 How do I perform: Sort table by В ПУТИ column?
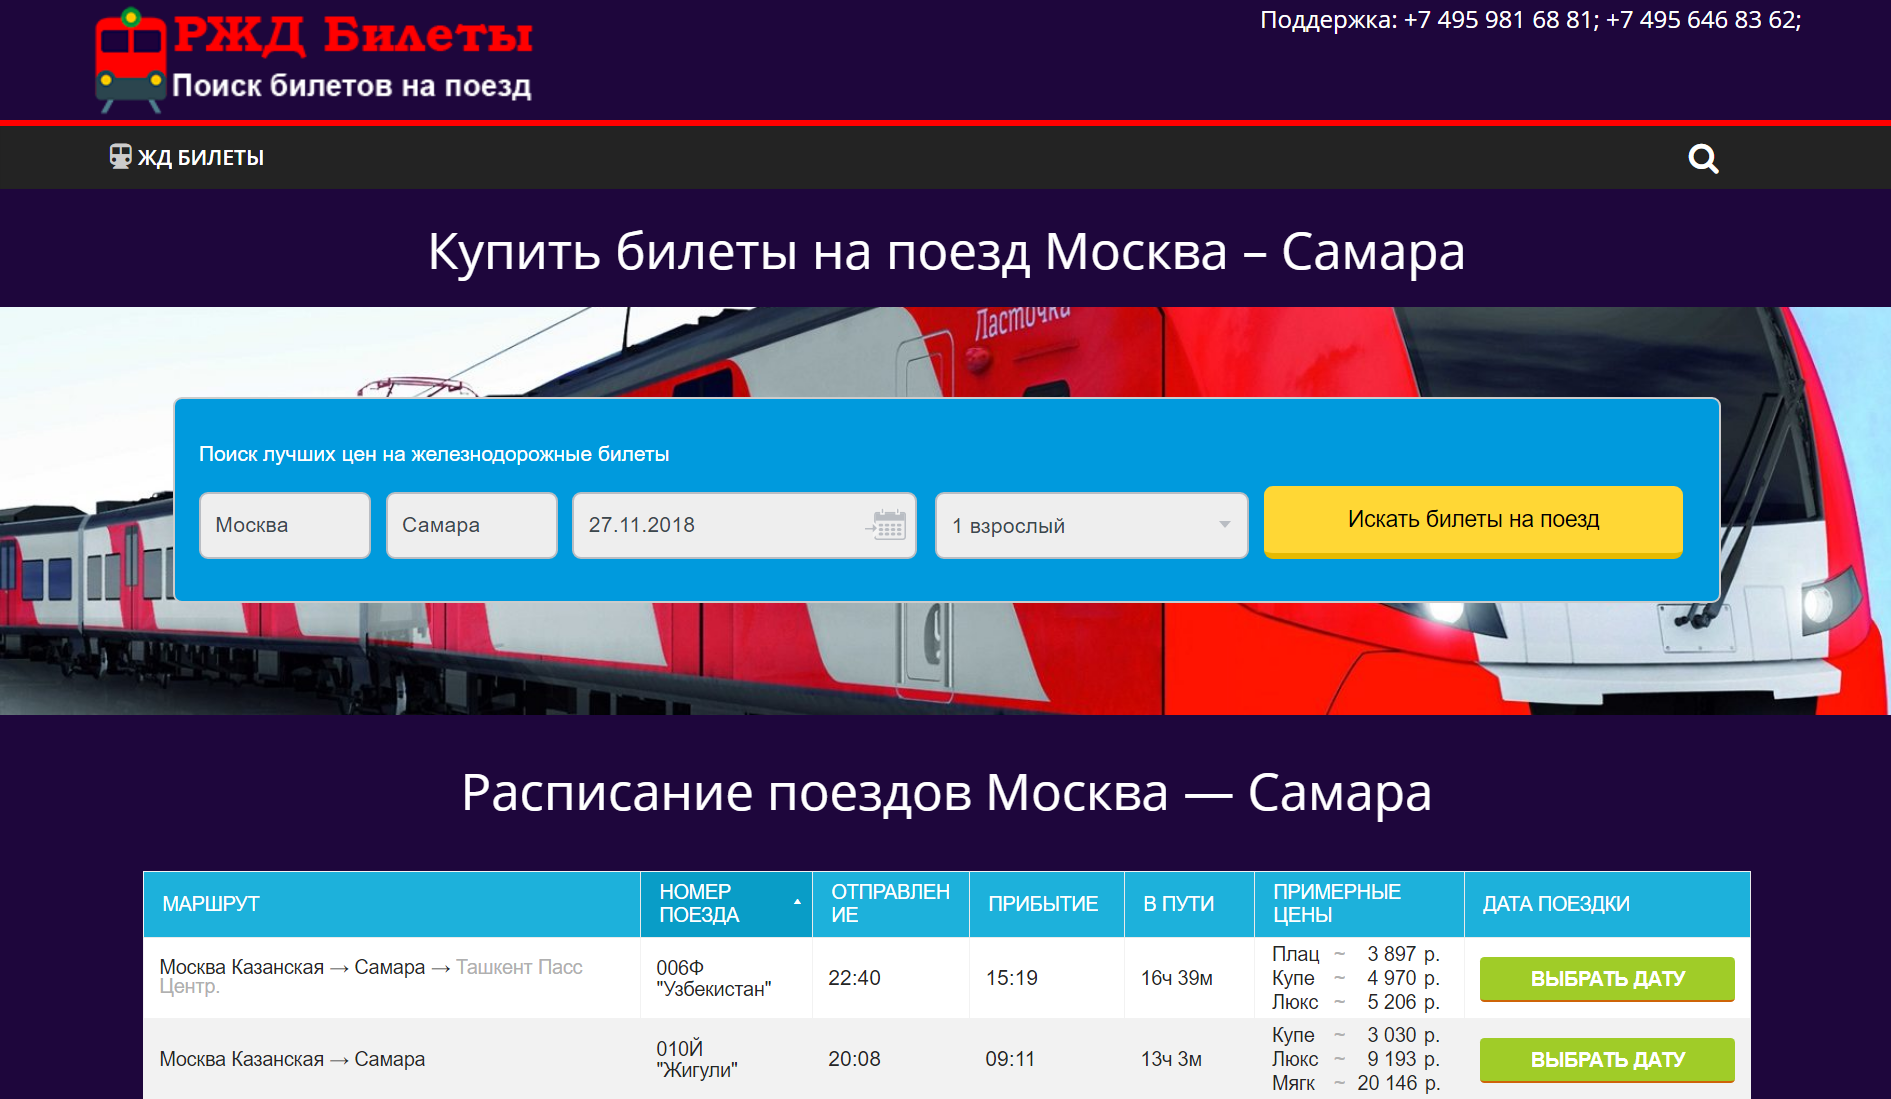(1189, 904)
